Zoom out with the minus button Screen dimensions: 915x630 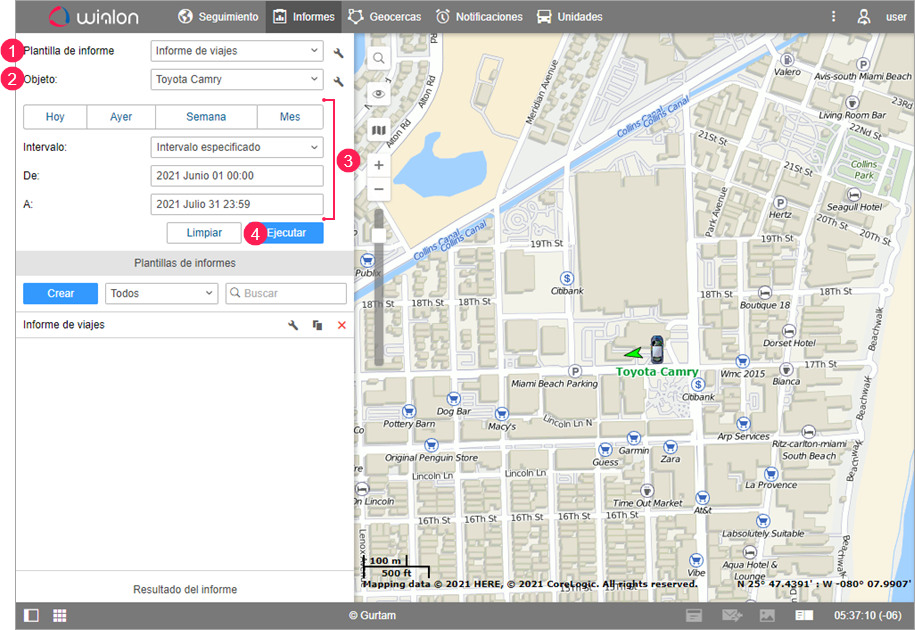pyautogui.click(x=379, y=189)
